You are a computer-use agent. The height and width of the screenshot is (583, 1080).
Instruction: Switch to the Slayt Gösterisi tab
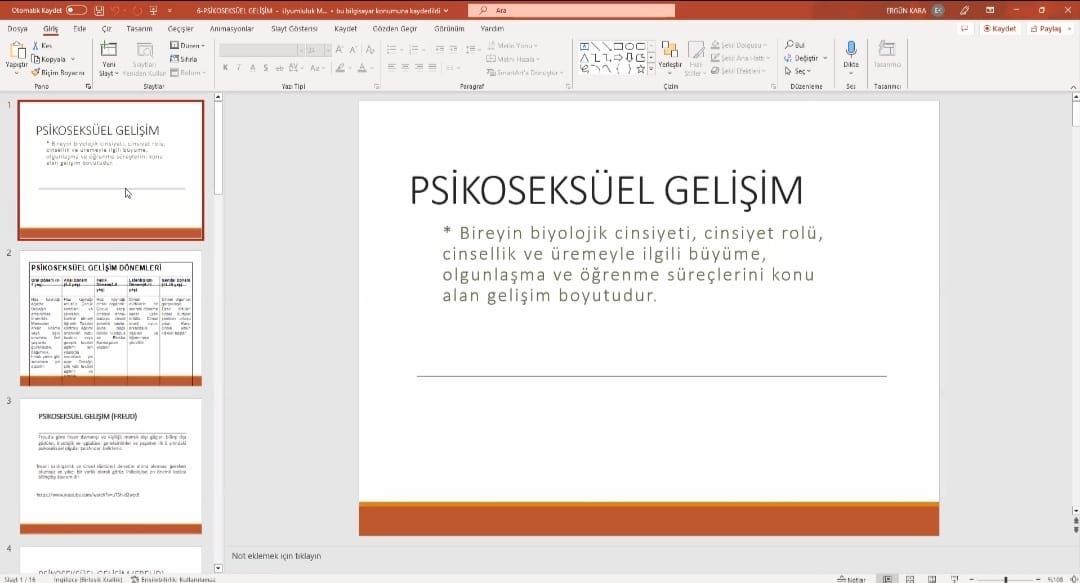294,29
